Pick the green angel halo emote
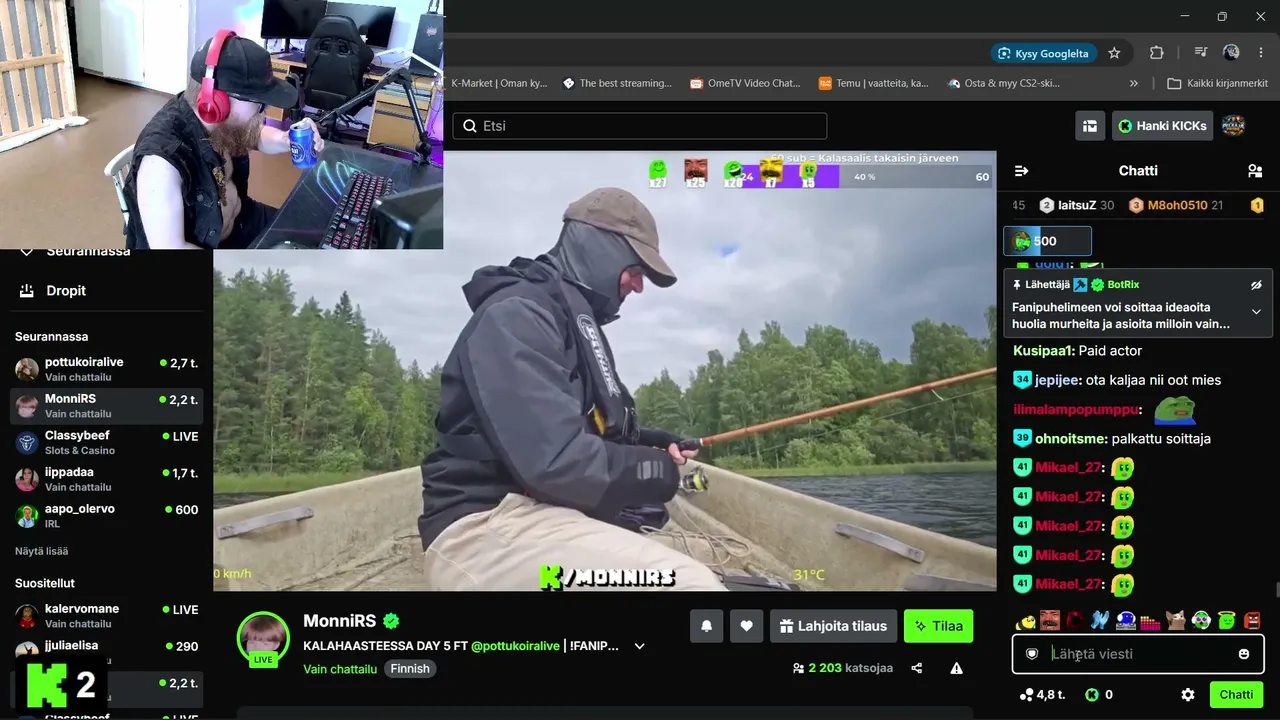 coord(1227,620)
